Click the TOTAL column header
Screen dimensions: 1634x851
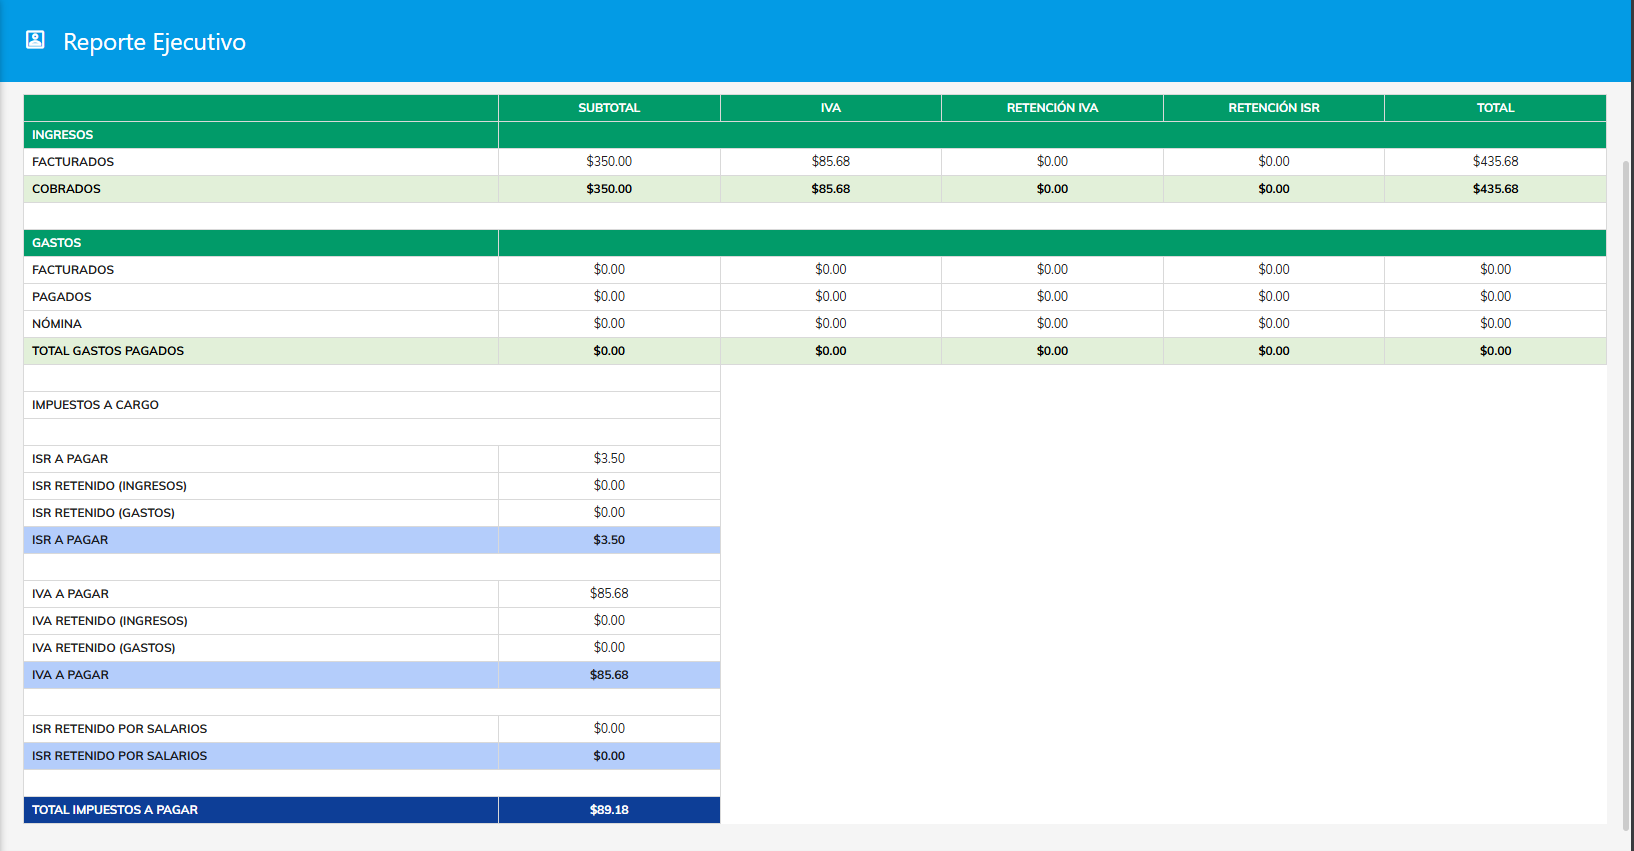click(1495, 108)
